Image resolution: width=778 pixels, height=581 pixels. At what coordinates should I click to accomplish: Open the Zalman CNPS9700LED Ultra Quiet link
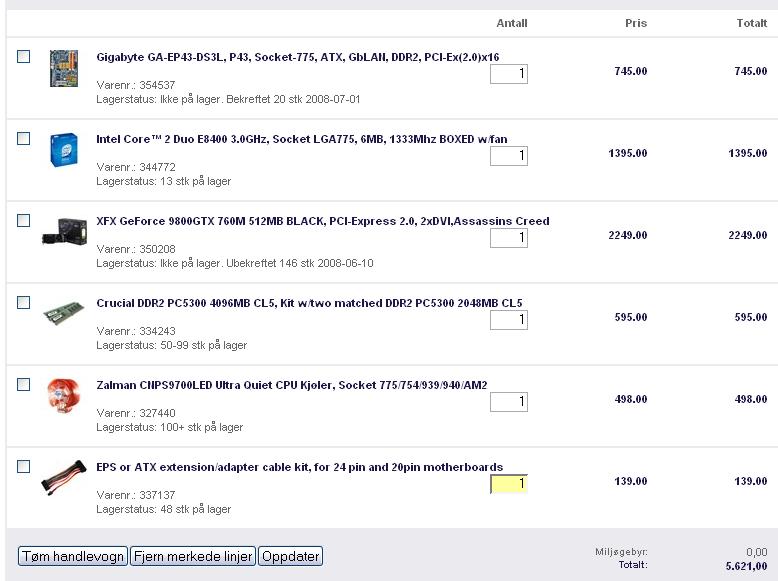coord(292,385)
